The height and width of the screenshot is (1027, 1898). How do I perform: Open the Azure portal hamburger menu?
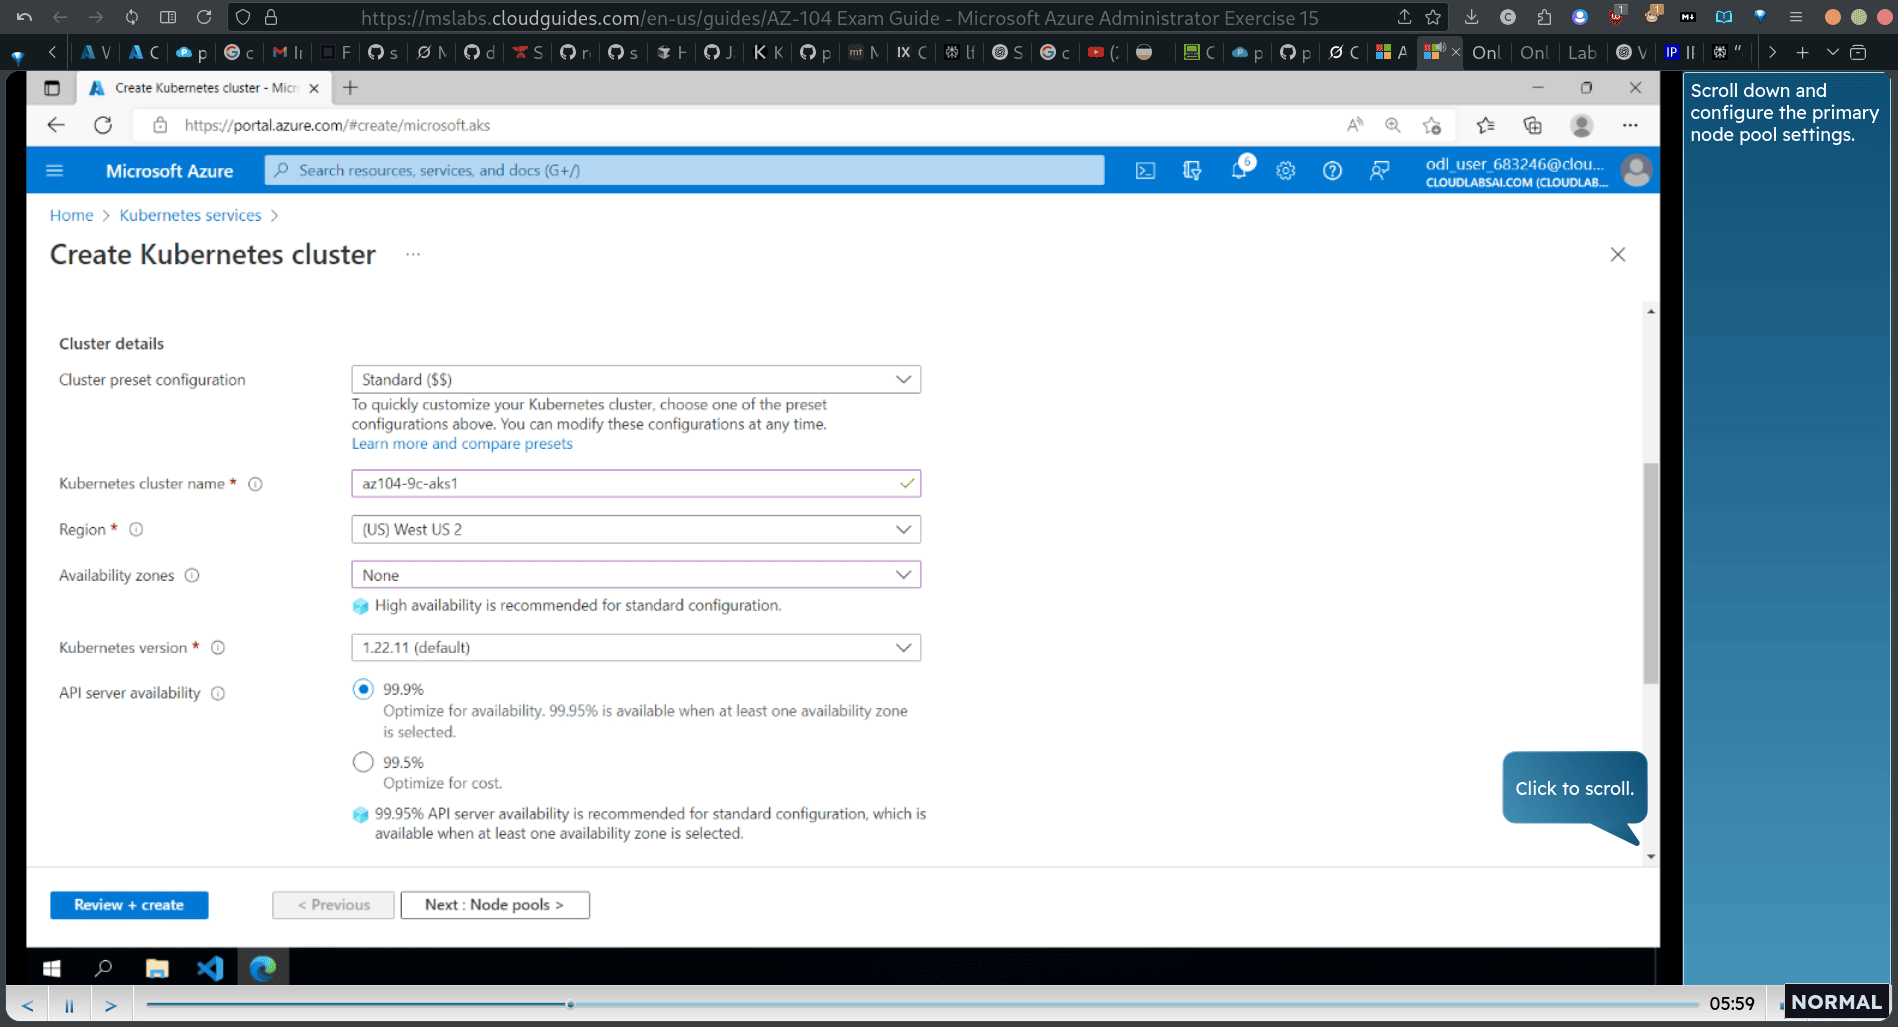(x=55, y=170)
